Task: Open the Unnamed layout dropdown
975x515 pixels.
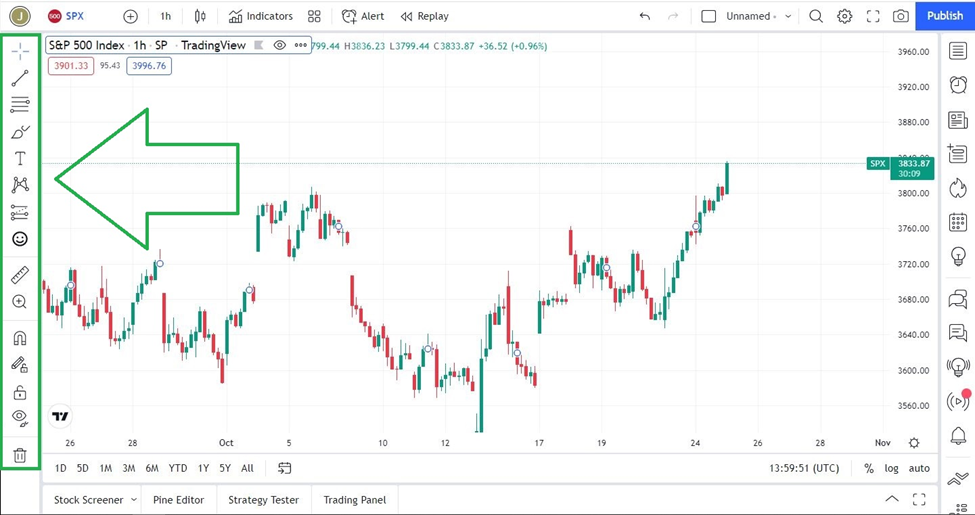Action: pos(759,16)
